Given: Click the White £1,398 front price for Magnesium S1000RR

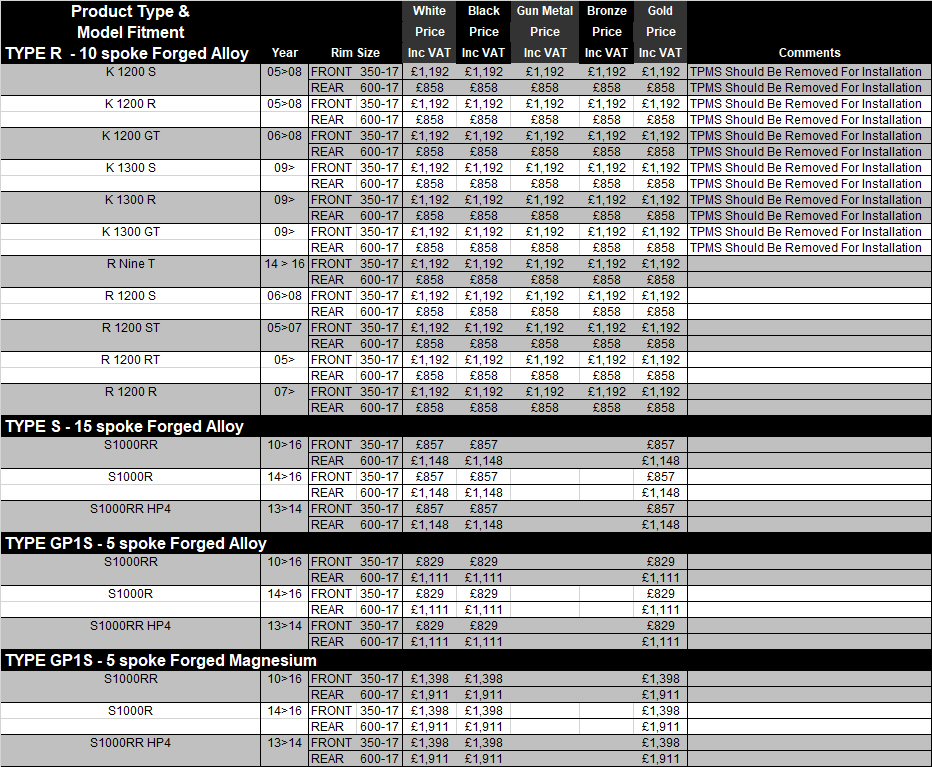Looking at the screenshot, I should point(430,680).
